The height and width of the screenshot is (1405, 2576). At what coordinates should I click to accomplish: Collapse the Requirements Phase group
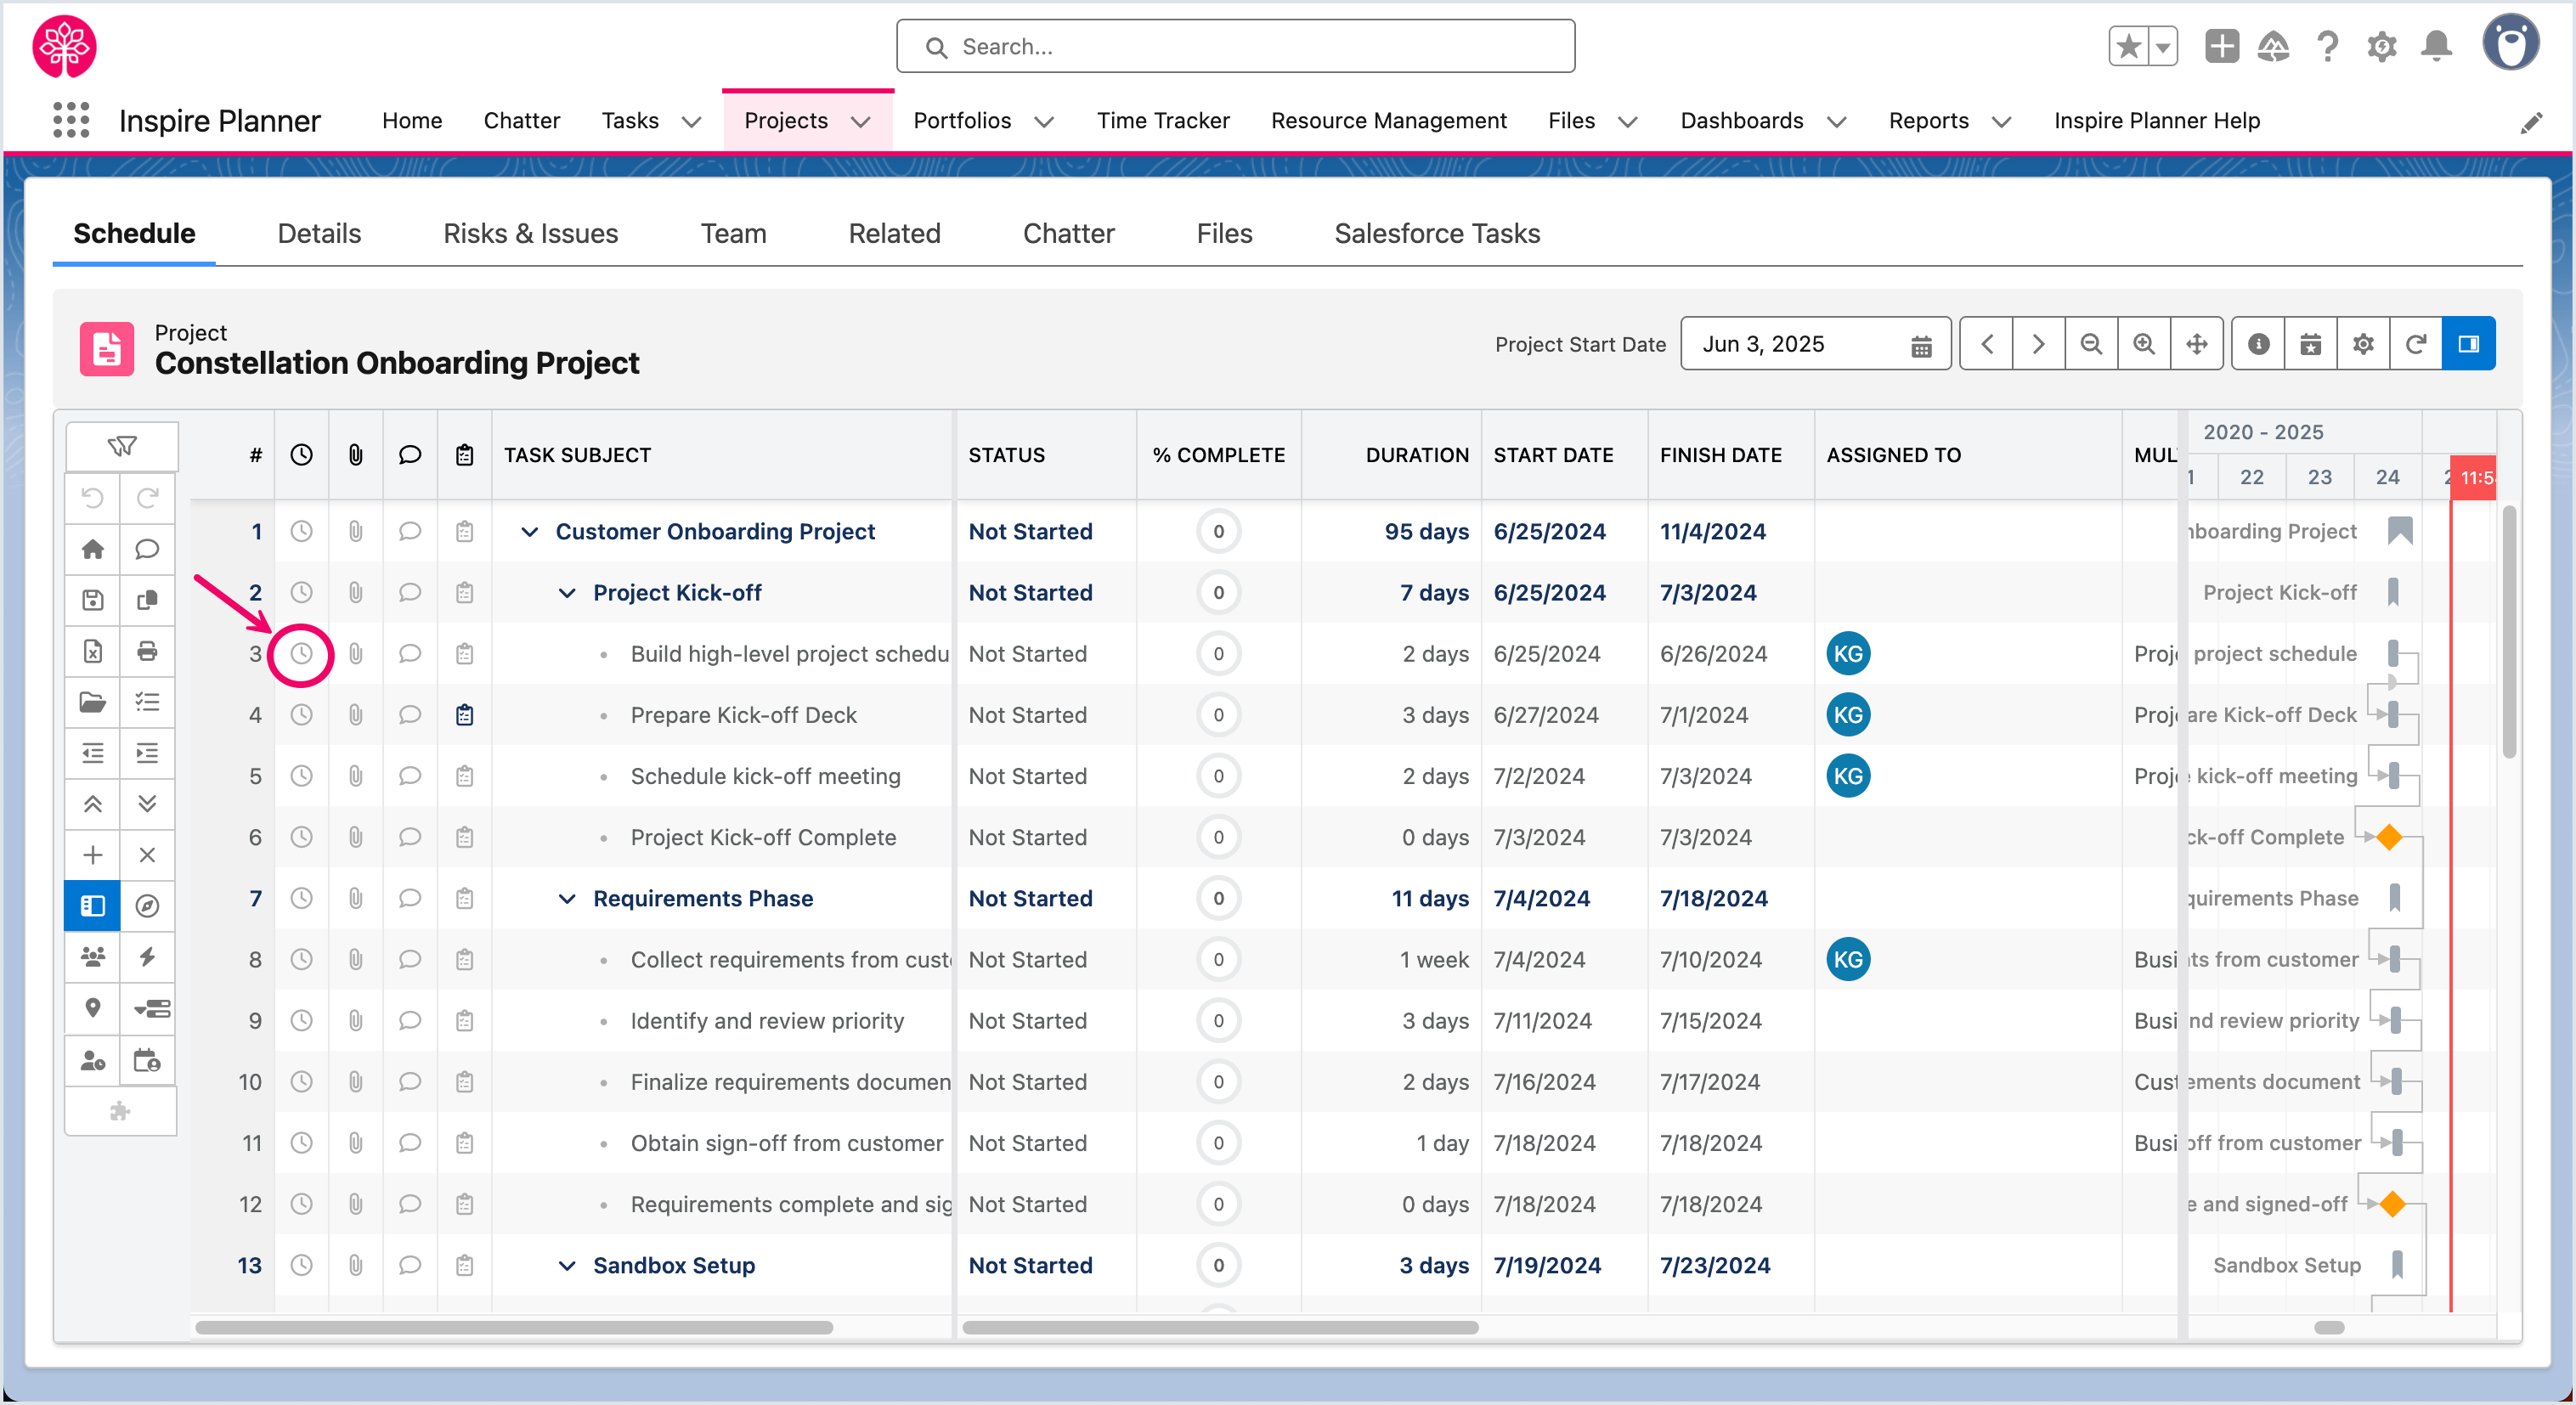[x=567, y=898]
